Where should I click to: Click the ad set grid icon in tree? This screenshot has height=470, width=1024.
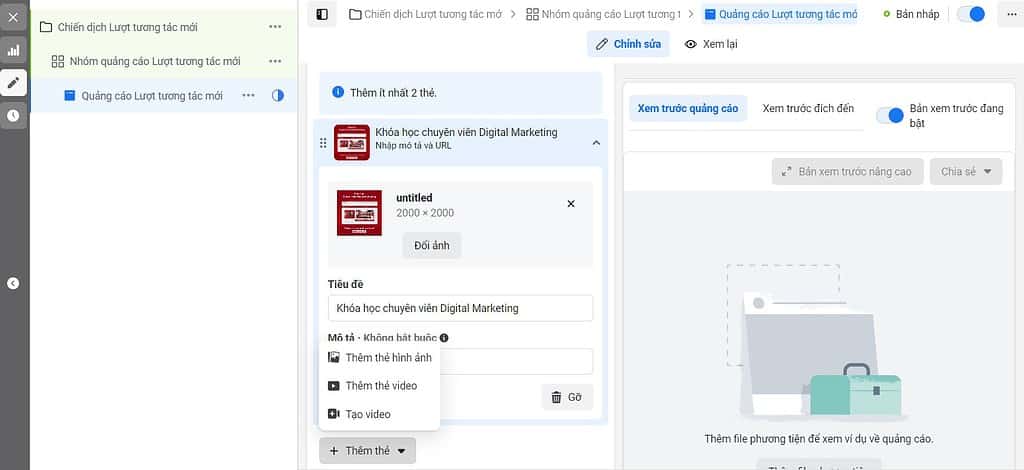click(57, 61)
